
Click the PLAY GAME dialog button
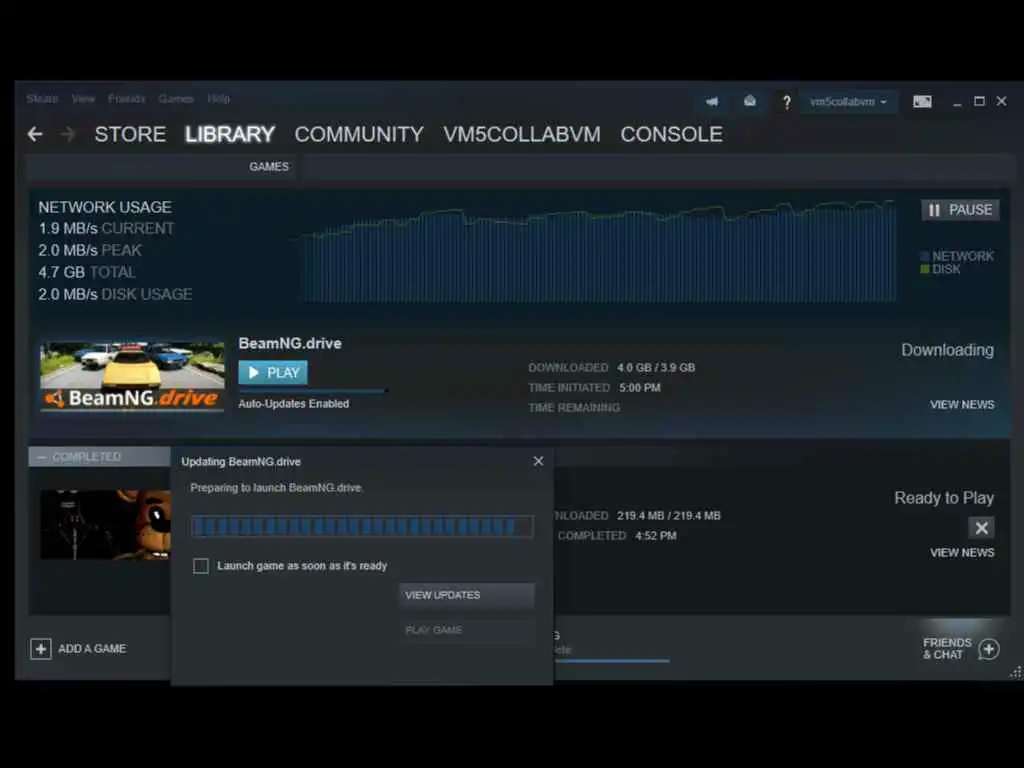pyautogui.click(x=466, y=630)
